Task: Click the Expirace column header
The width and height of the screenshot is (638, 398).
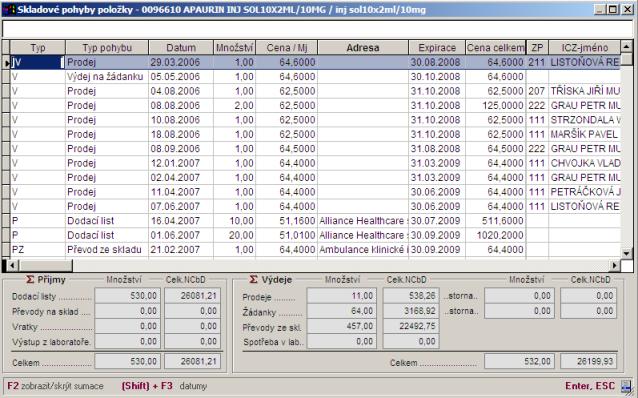Action: (x=437, y=48)
